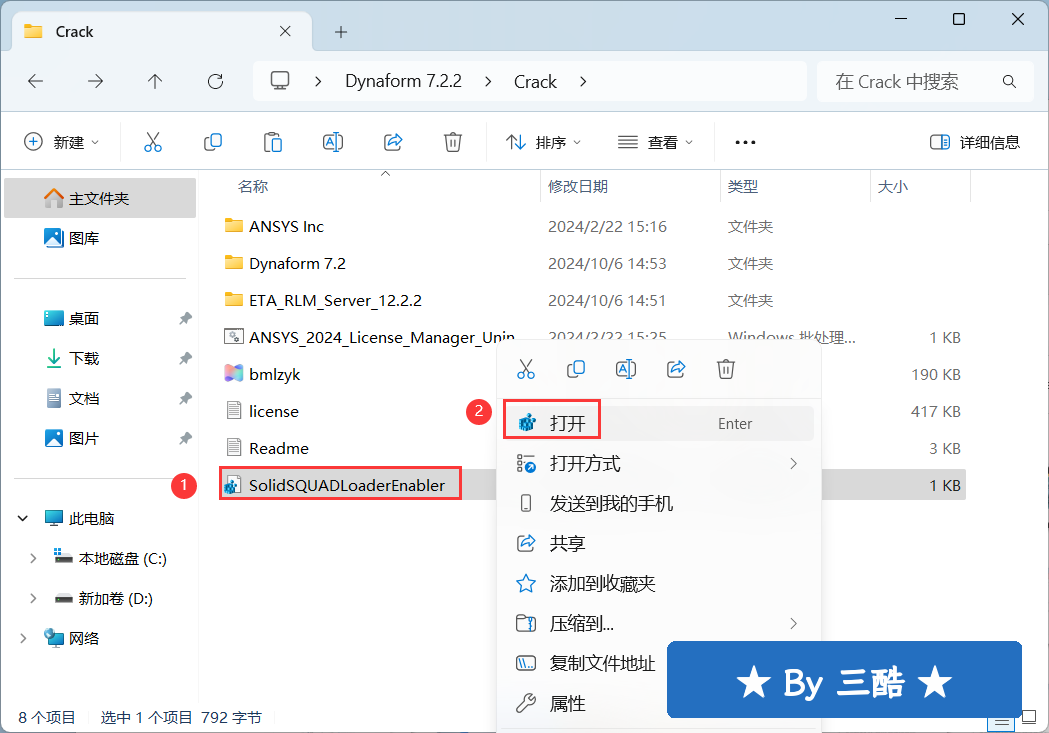This screenshot has width=1049, height=733.
Task: Close the Crack tab
Action: (x=285, y=31)
